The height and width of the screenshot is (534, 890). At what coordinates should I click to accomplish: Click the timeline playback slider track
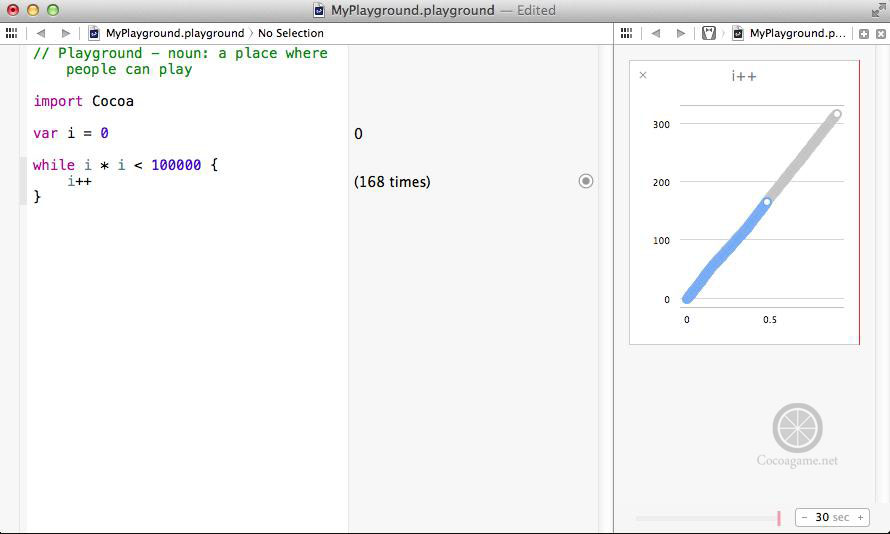(x=706, y=518)
